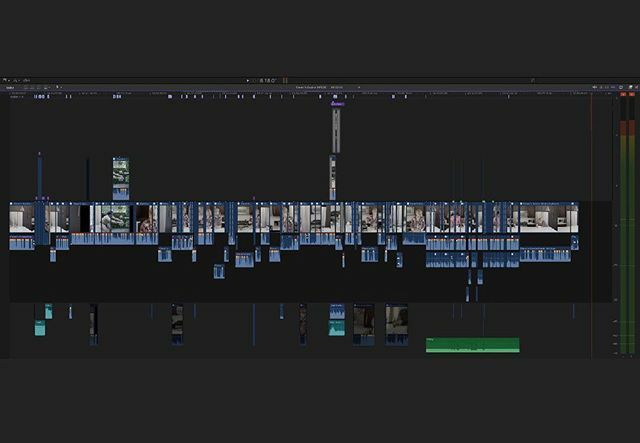Open the timeline history dropdown chevron
This screenshot has height=443, width=640.
(x=359, y=87)
